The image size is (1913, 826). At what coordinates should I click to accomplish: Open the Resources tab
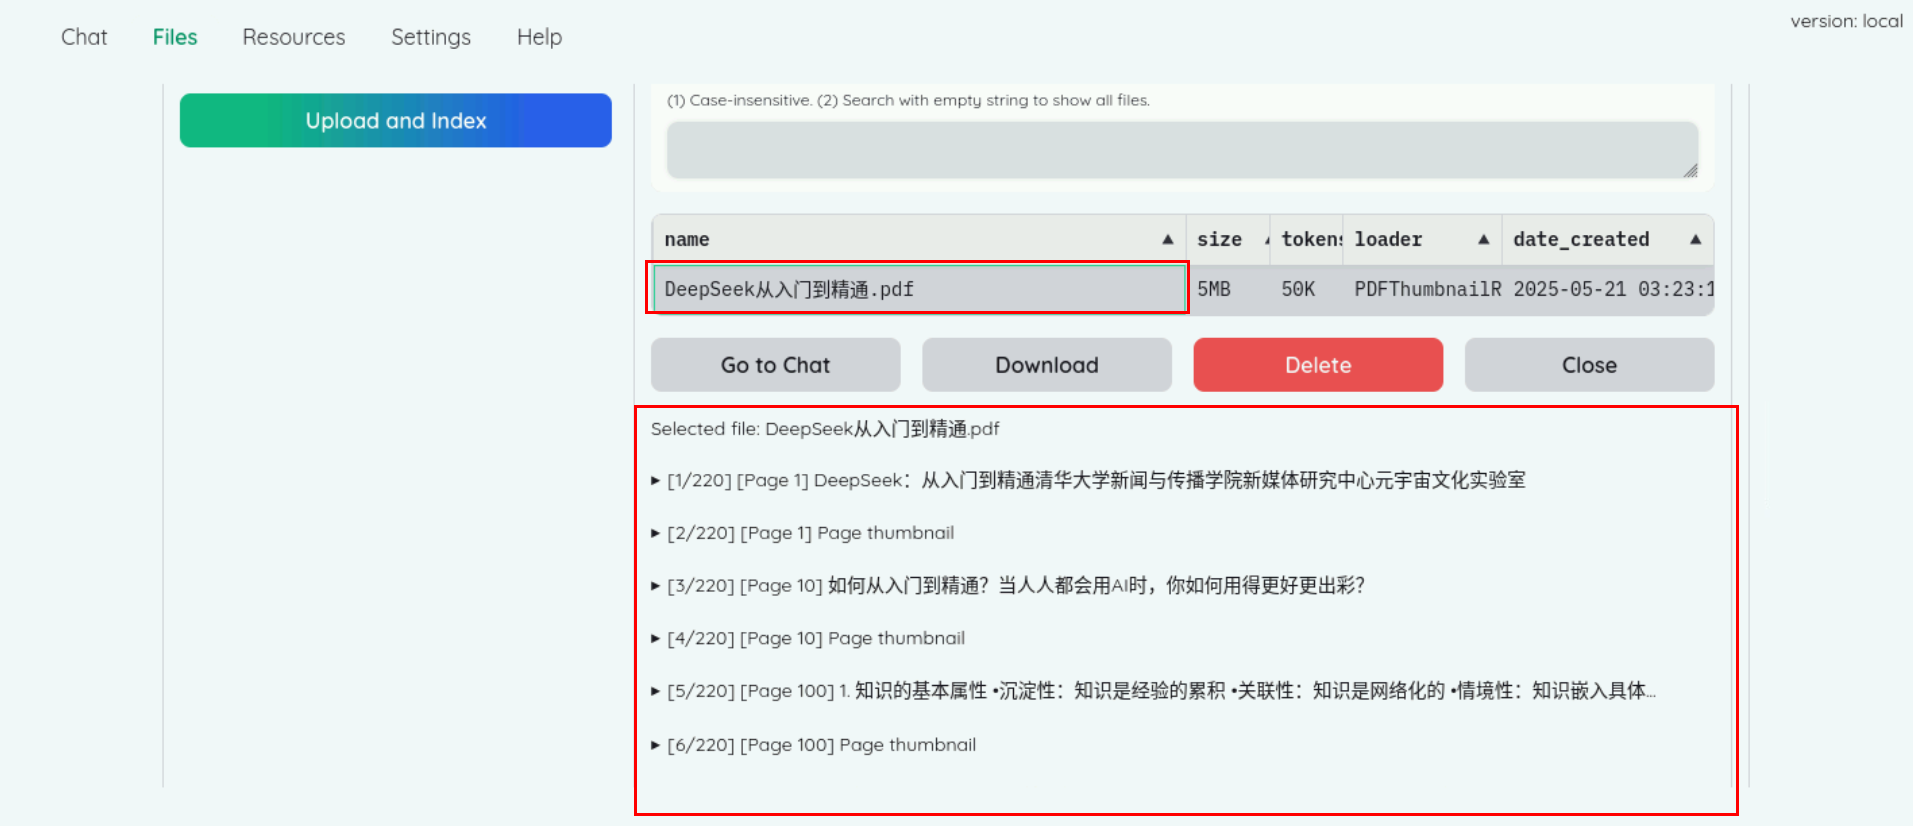tap(294, 37)
